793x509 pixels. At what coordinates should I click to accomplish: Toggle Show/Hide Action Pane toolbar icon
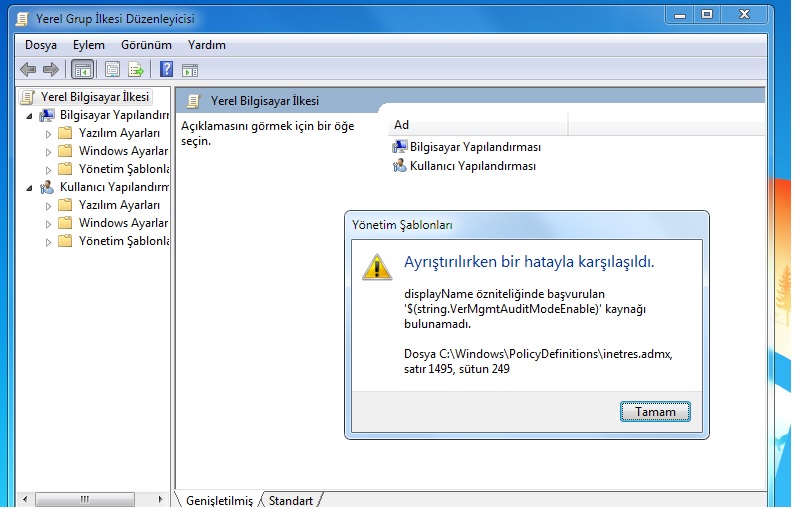(190, 70)
